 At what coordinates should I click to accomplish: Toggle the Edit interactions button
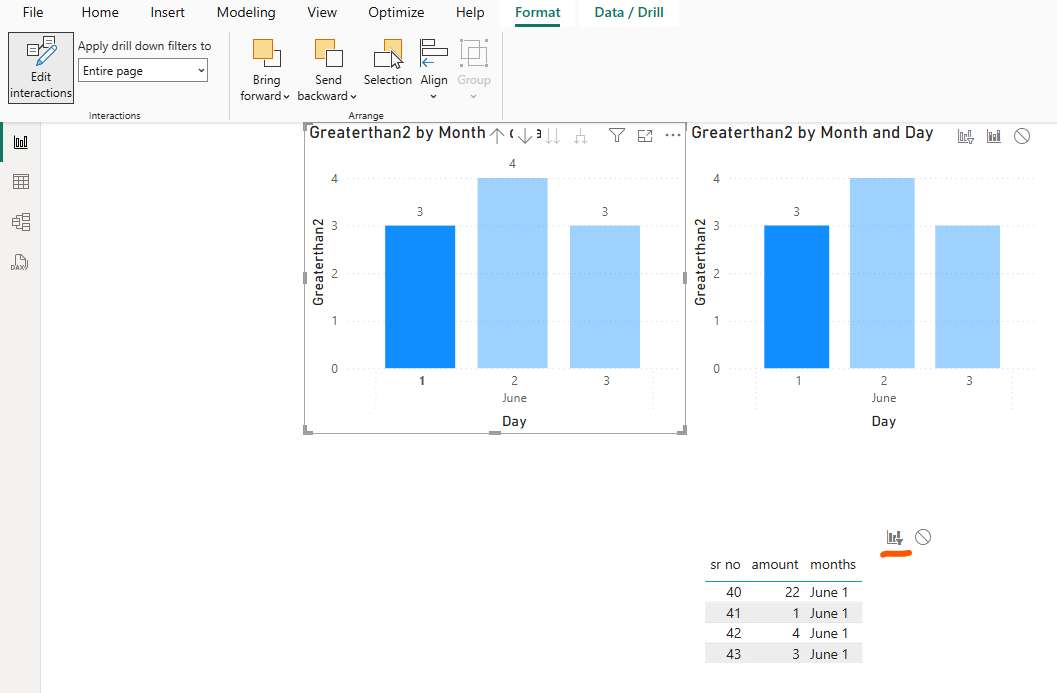[x=41, y=68]
